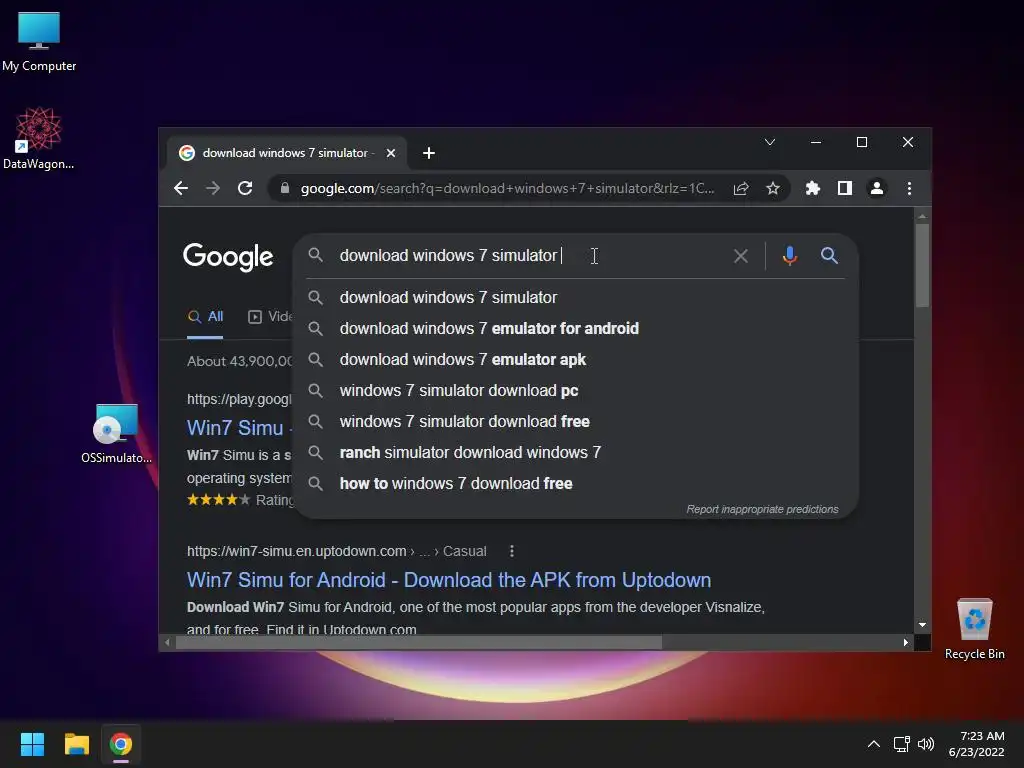
Task: Open 'Win7 Simu for Android' Uptodown result
Action: 449,580
